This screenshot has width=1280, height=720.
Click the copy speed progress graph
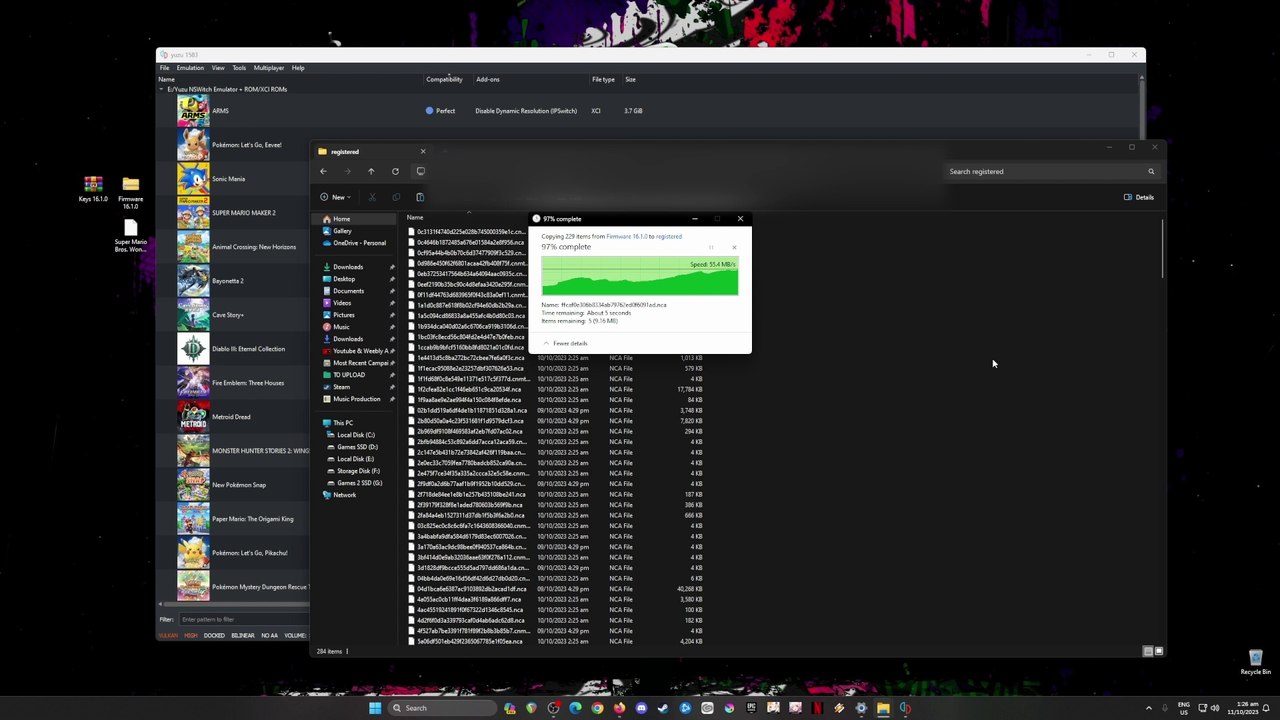640,276
